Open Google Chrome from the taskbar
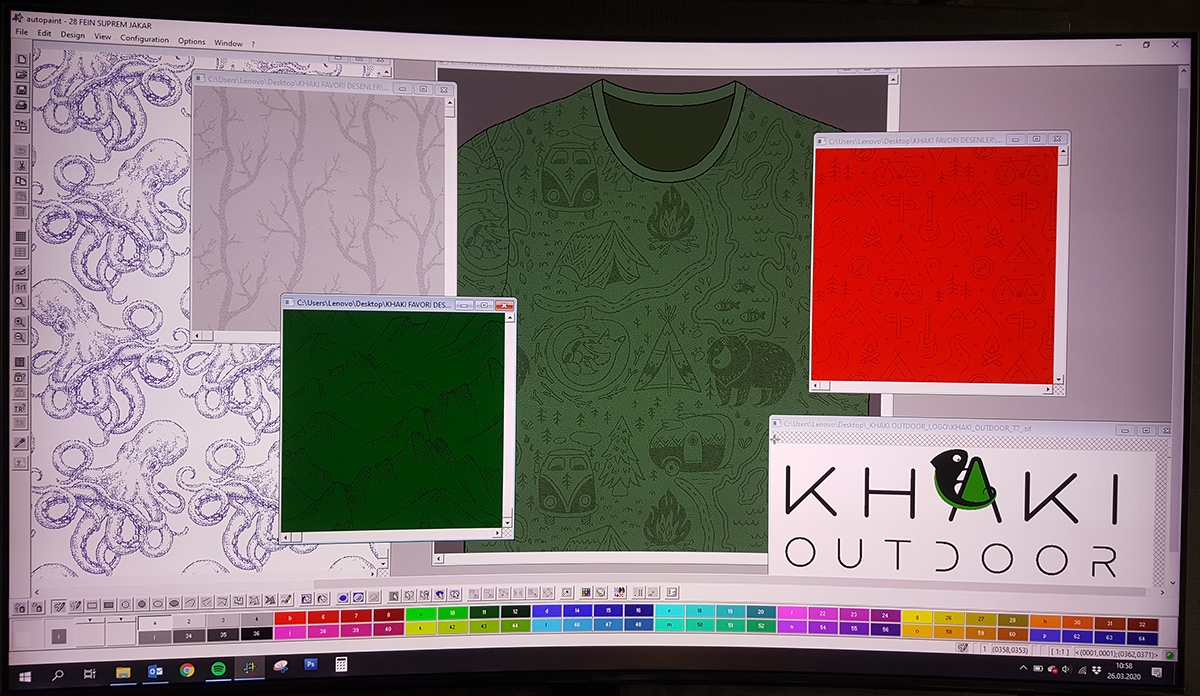This screenshot has height=696, width=1200. click(187, 670)
